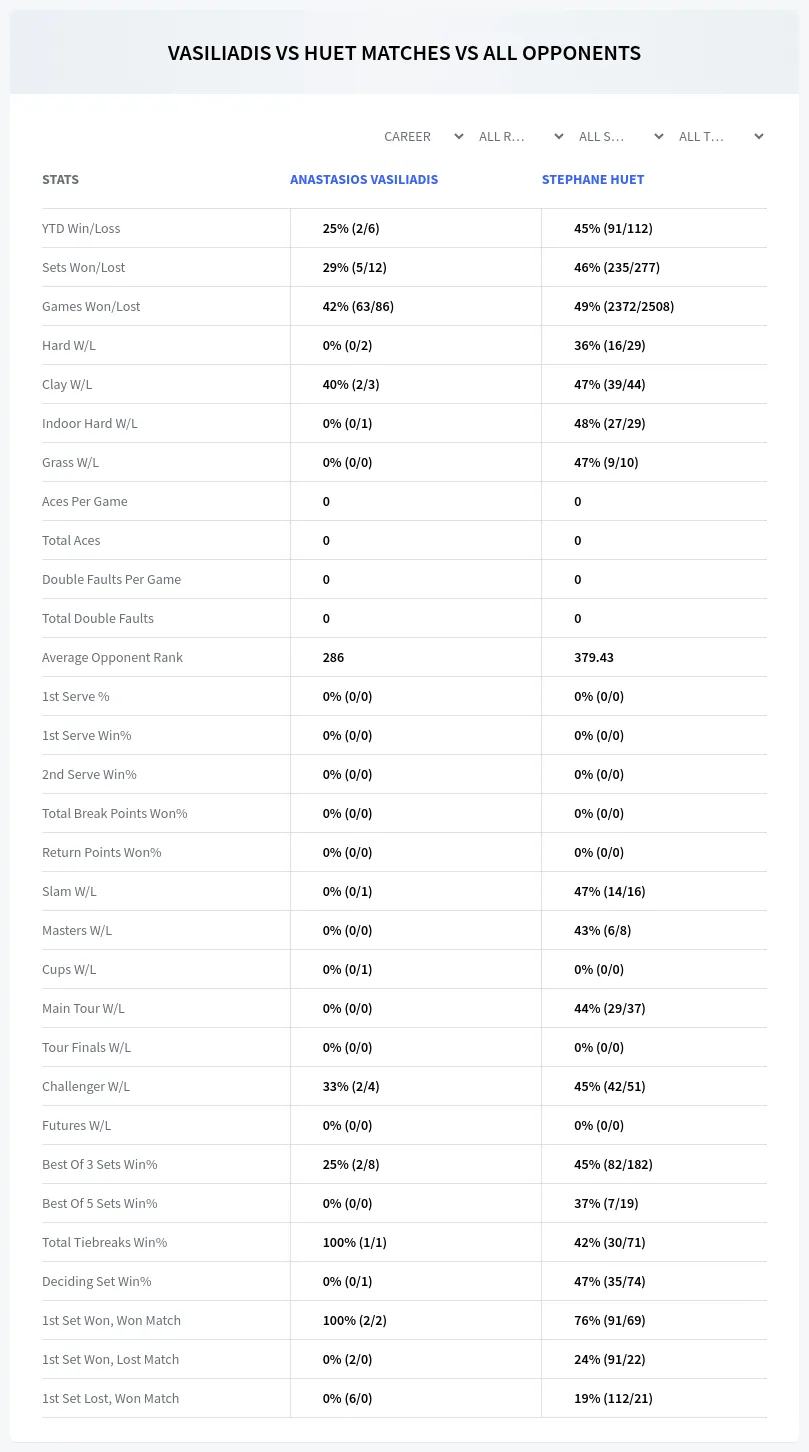Open the ALL S... surfaces dropdown
This screenshot has height=1452, width=809.
pos(621,136)
